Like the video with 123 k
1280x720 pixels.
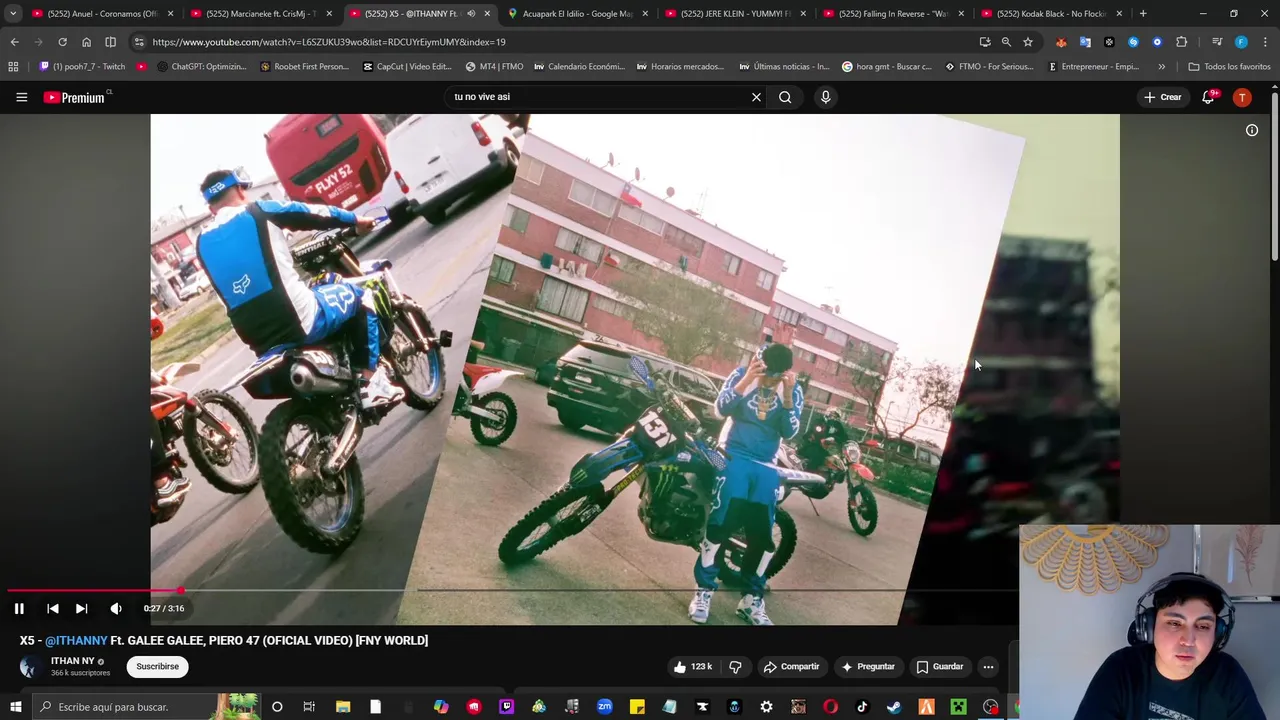click(692, 667)
